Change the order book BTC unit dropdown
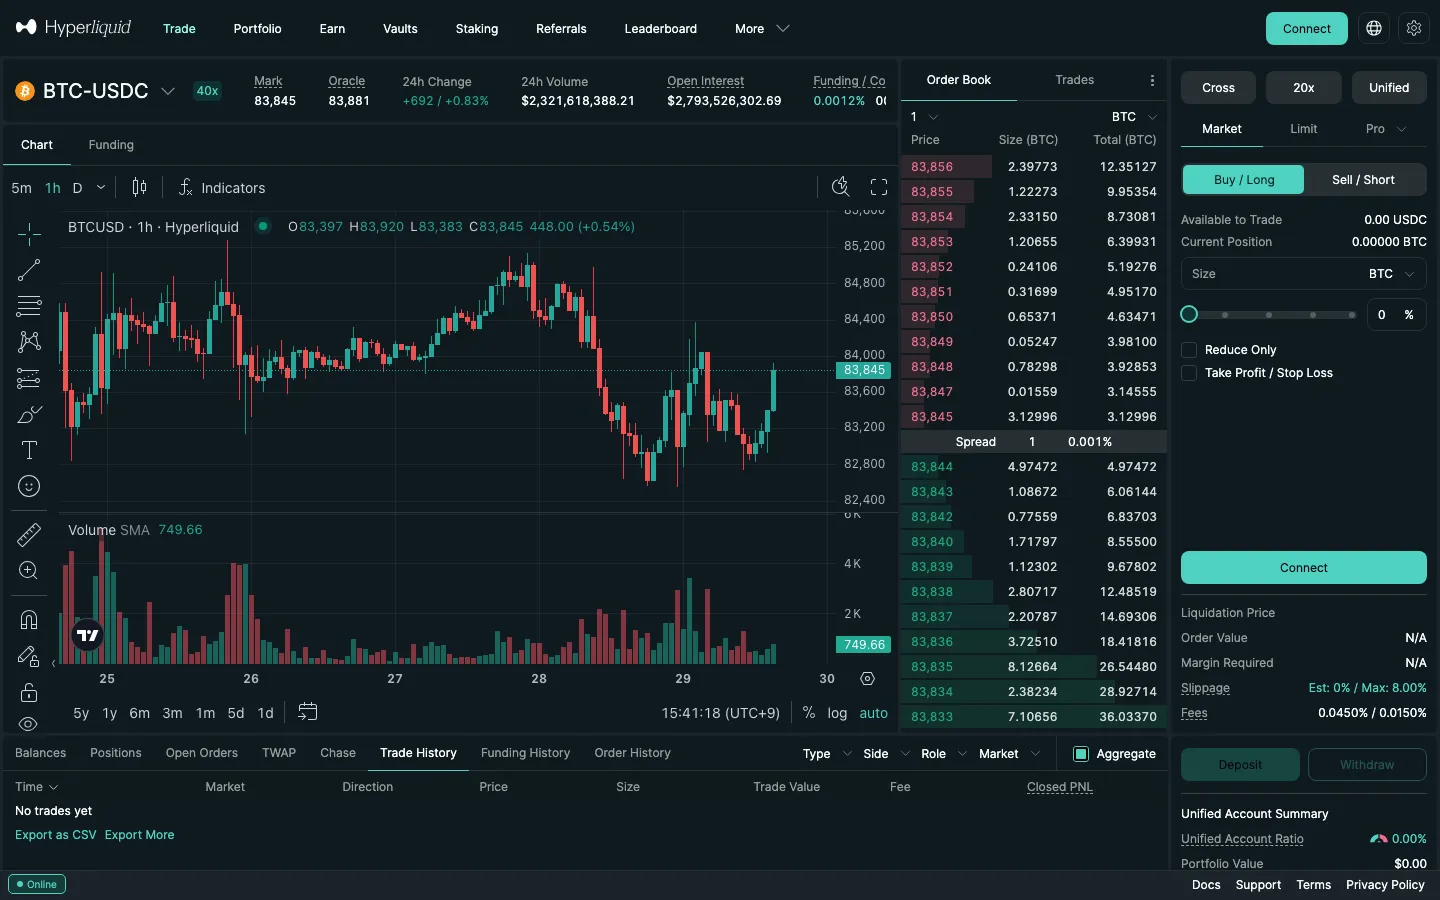Image resolution: width=1440 pixels, height=900 pixels. 1134,117
